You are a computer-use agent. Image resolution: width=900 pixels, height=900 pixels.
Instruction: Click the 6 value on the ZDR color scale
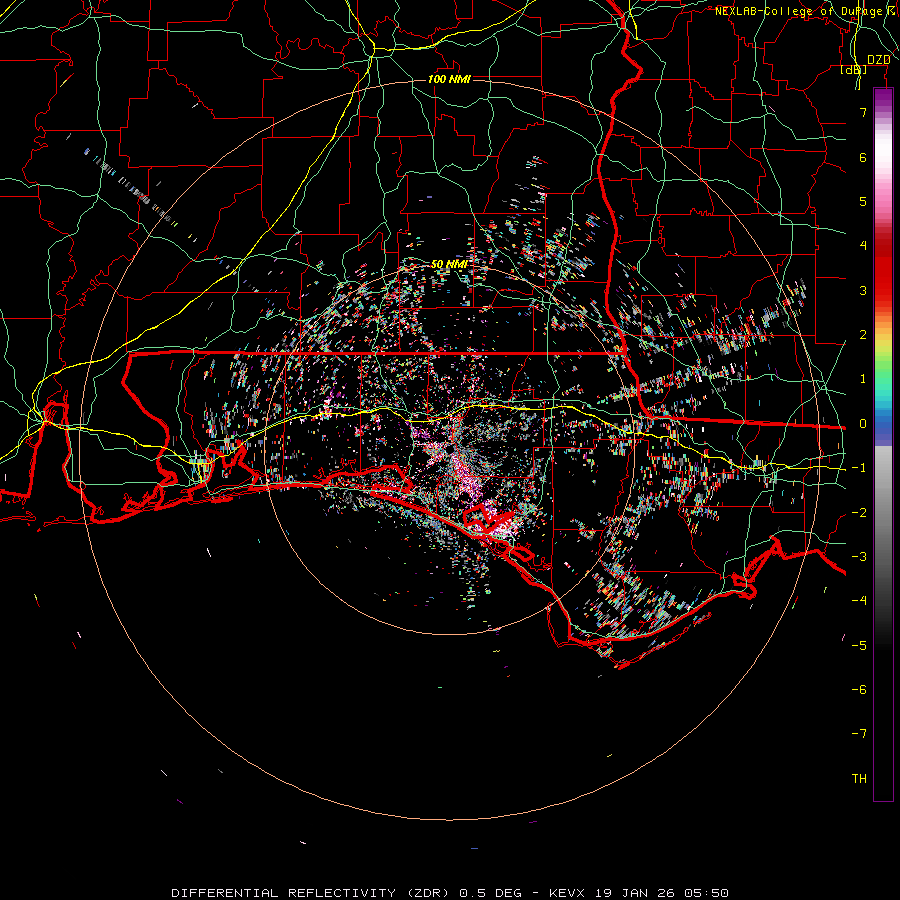pos(863,157)
